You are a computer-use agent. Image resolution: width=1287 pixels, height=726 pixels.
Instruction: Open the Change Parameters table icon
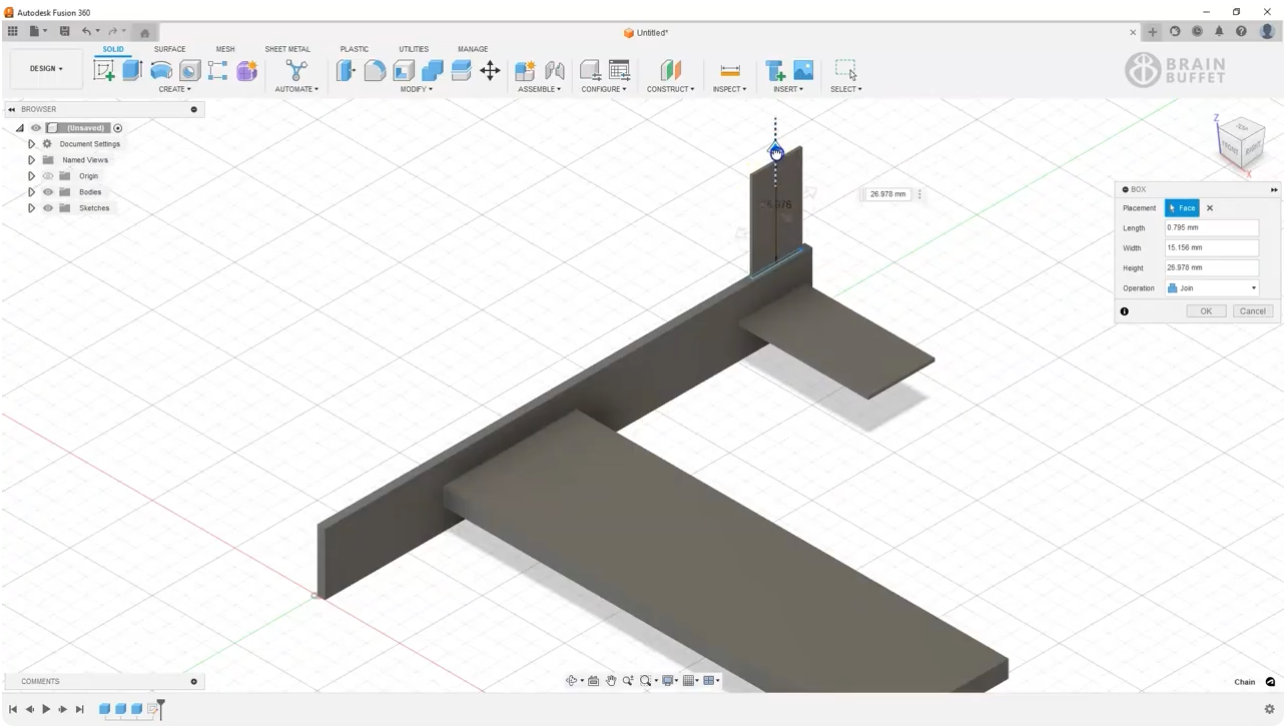pos(620,70)
